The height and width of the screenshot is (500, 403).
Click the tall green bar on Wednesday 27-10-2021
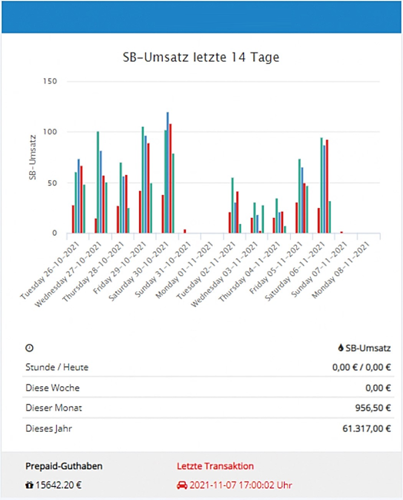point(98,182)
